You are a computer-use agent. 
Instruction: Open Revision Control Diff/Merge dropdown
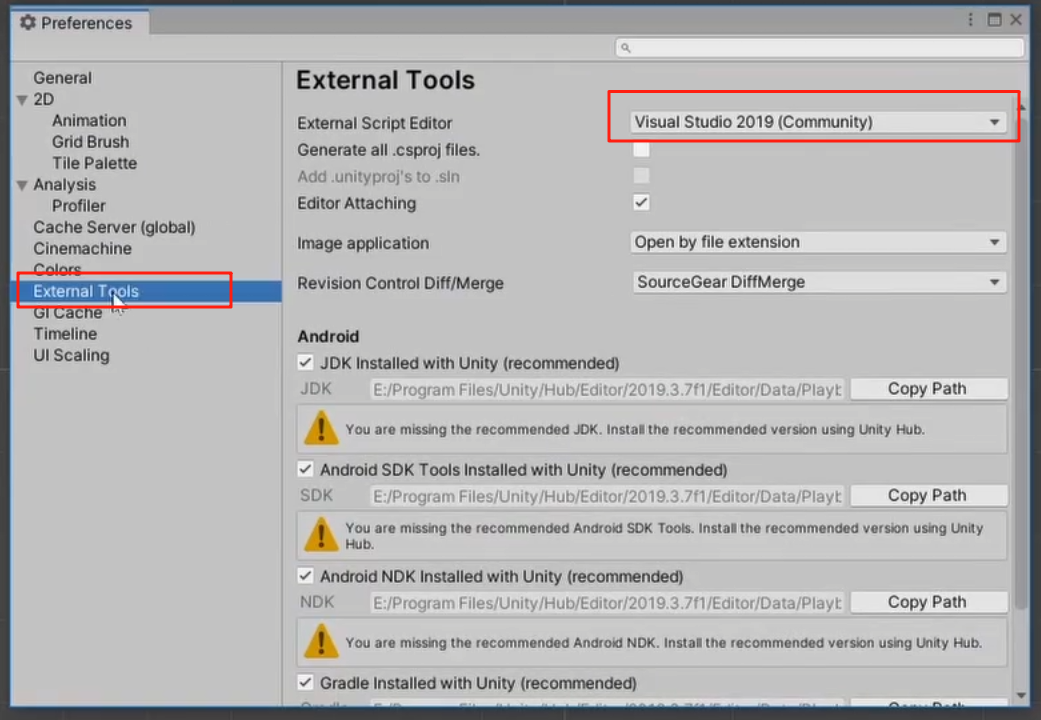(x=818, y=282)
